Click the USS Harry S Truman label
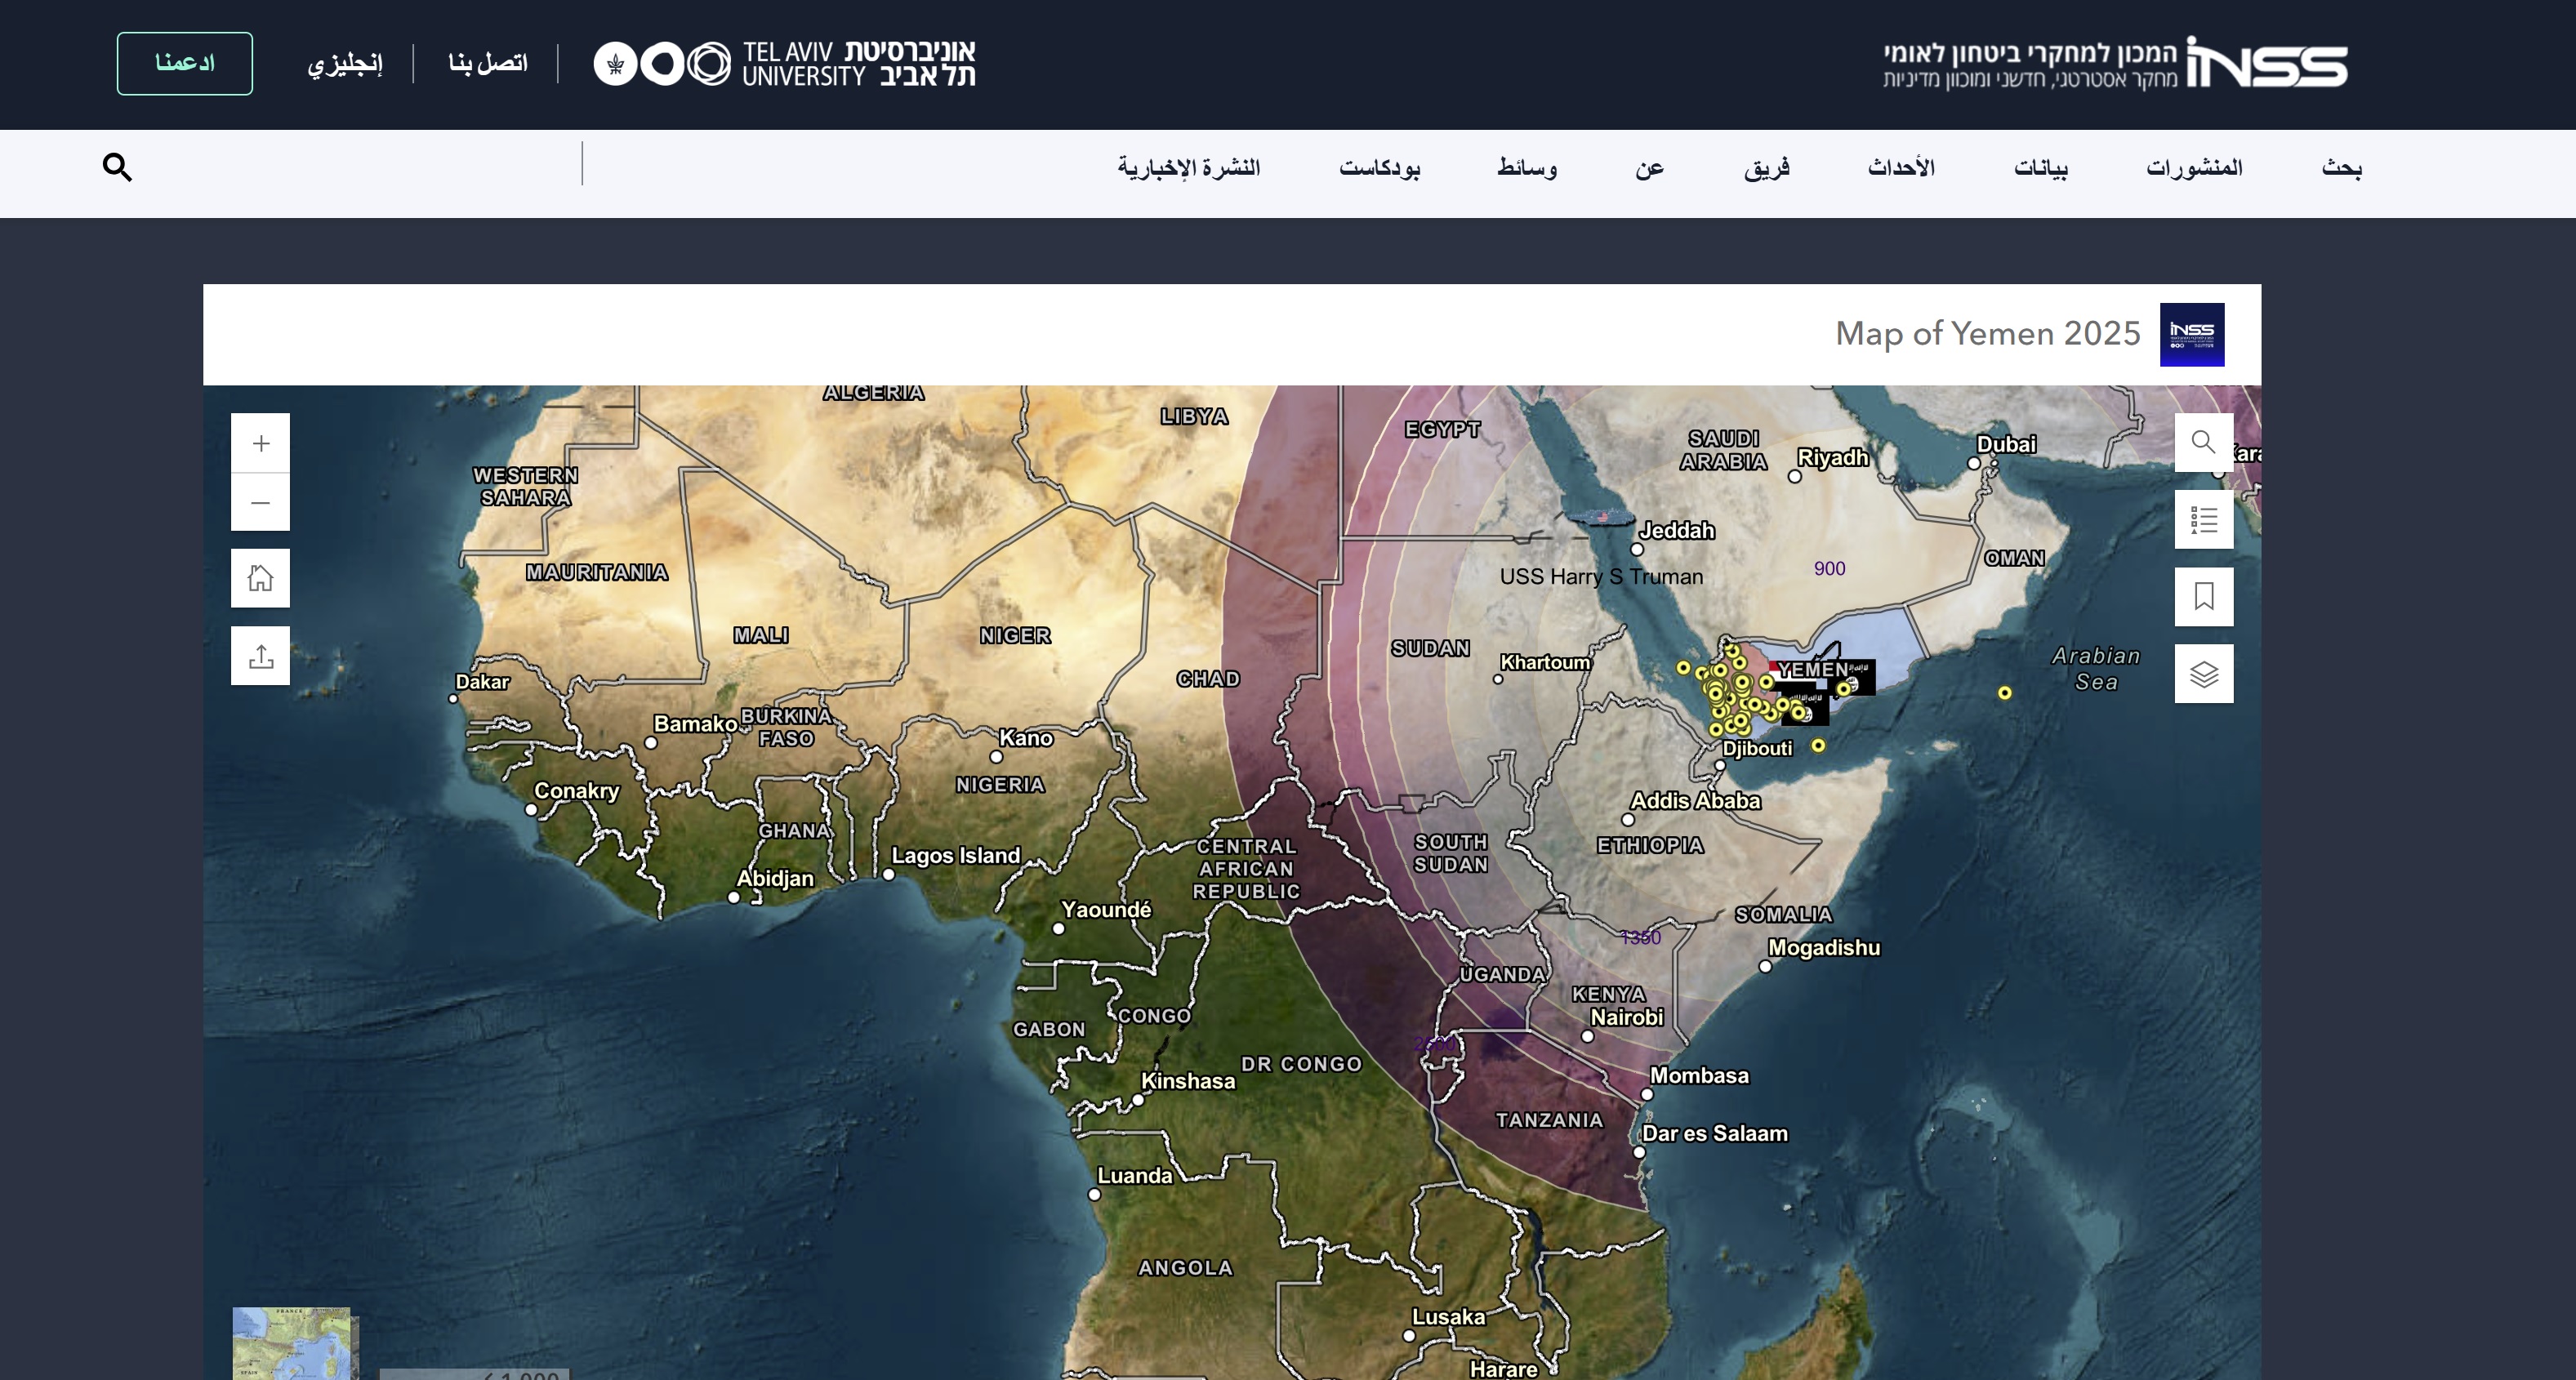This screenshot has width=2576, height=1380. point(1601,577)
